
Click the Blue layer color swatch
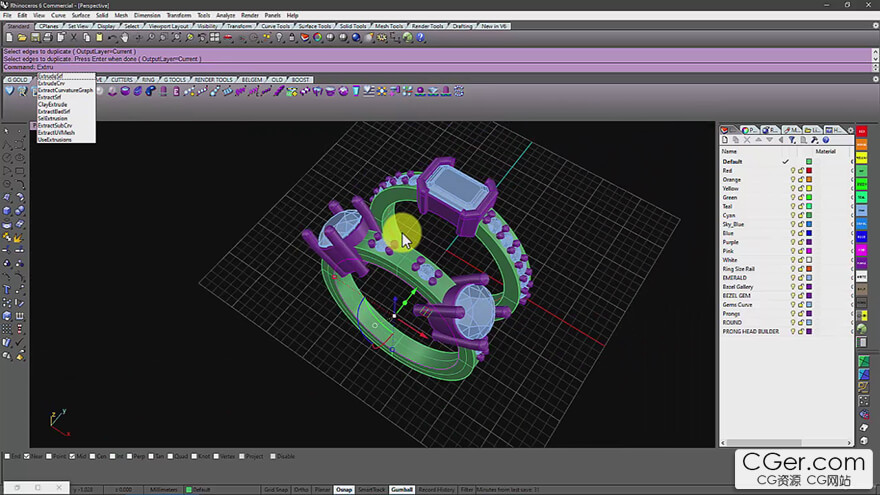(x=809, y=233)
